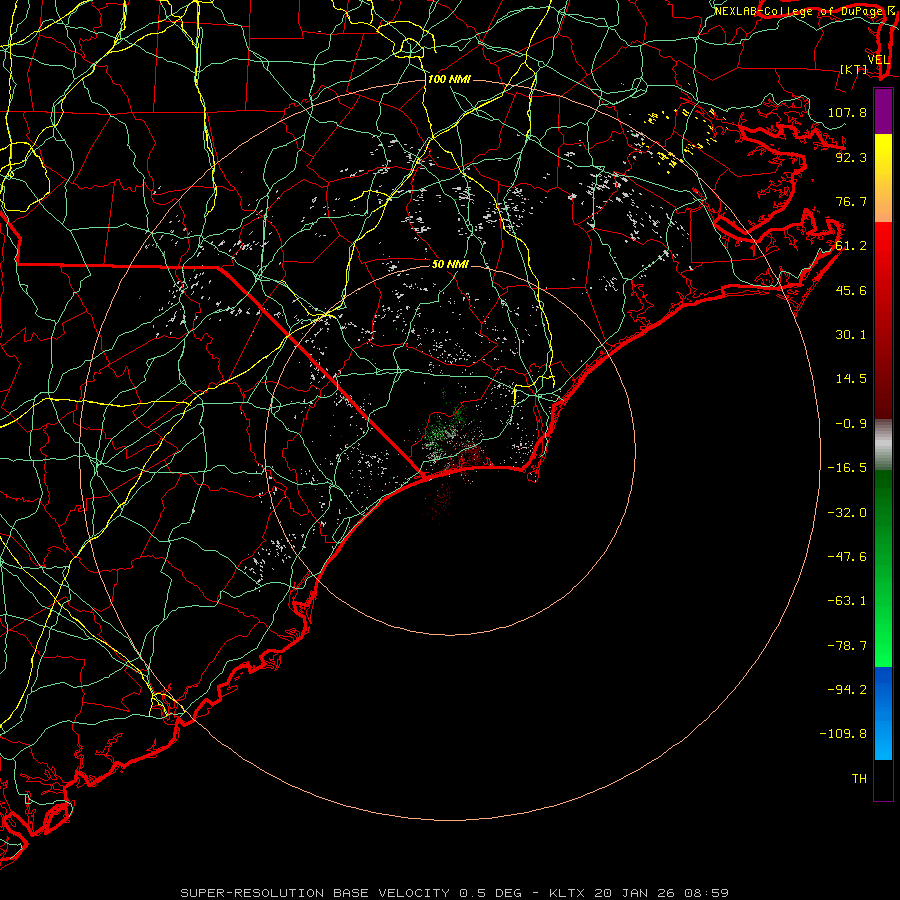Pick the blue segment of the color bar
900x900 pixels.
(x=883, y=713)
